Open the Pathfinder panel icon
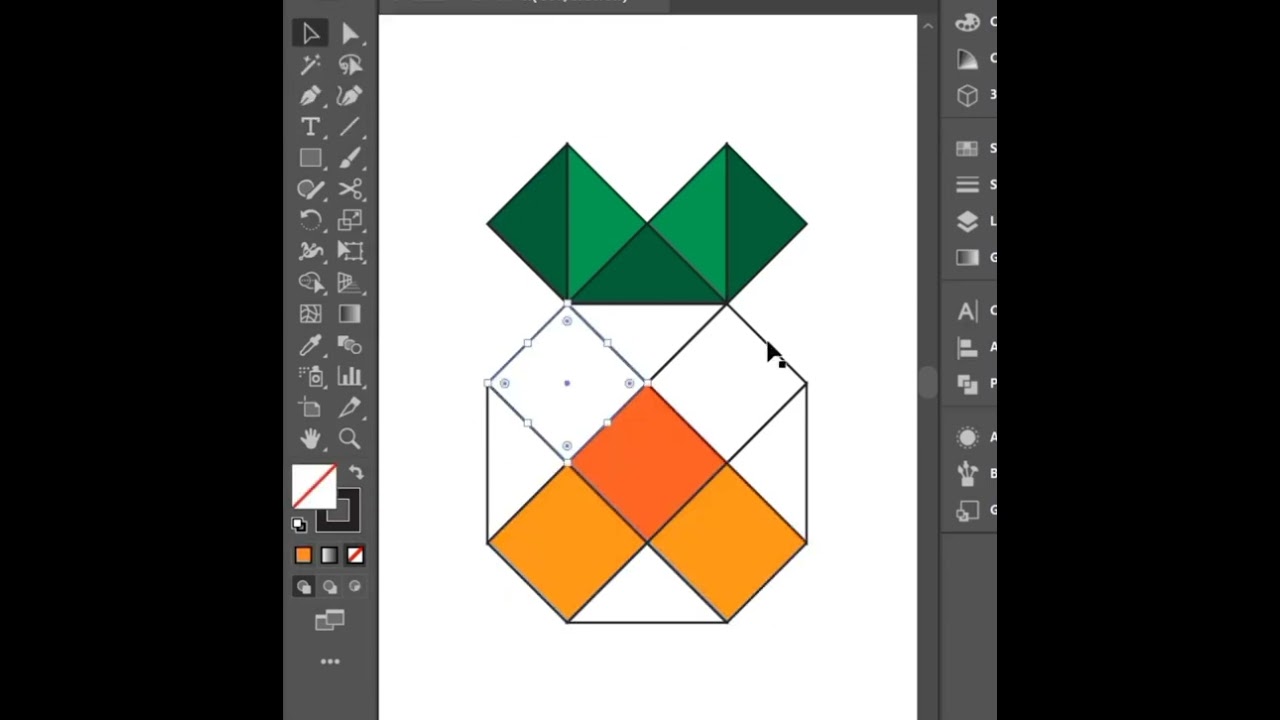Viewport: 1280px width, 720px height. pyautogui.click(x=967, y=383)
